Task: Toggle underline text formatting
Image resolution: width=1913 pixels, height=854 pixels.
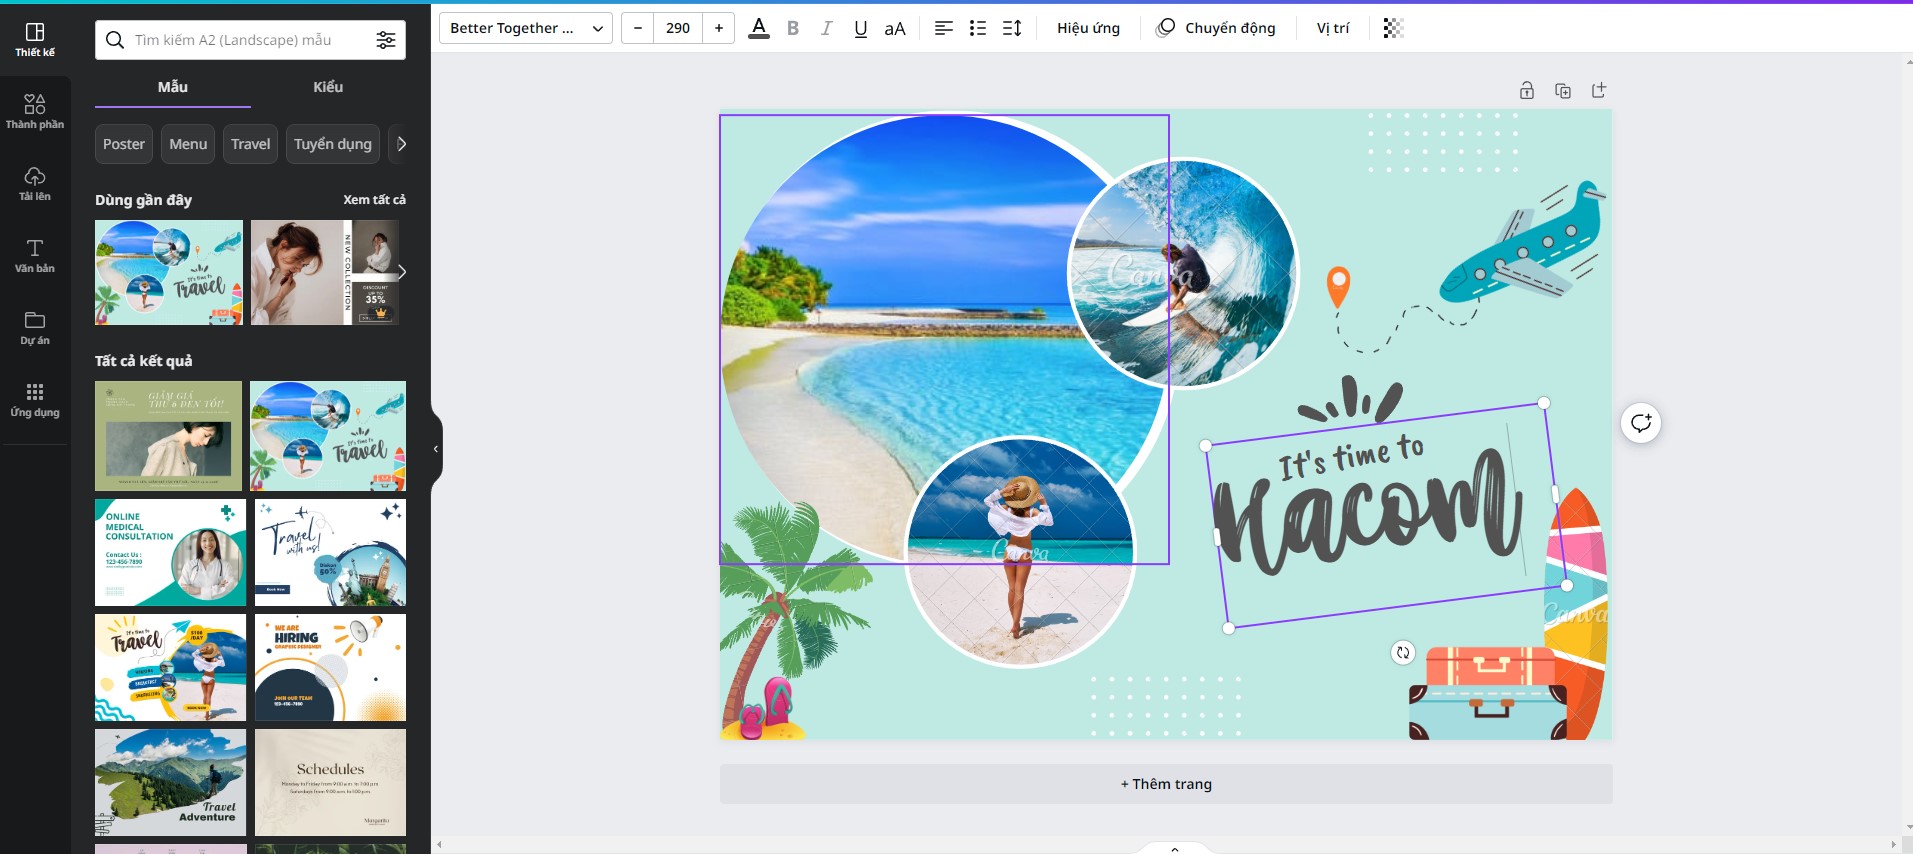Action: click(x=860, y=28)
